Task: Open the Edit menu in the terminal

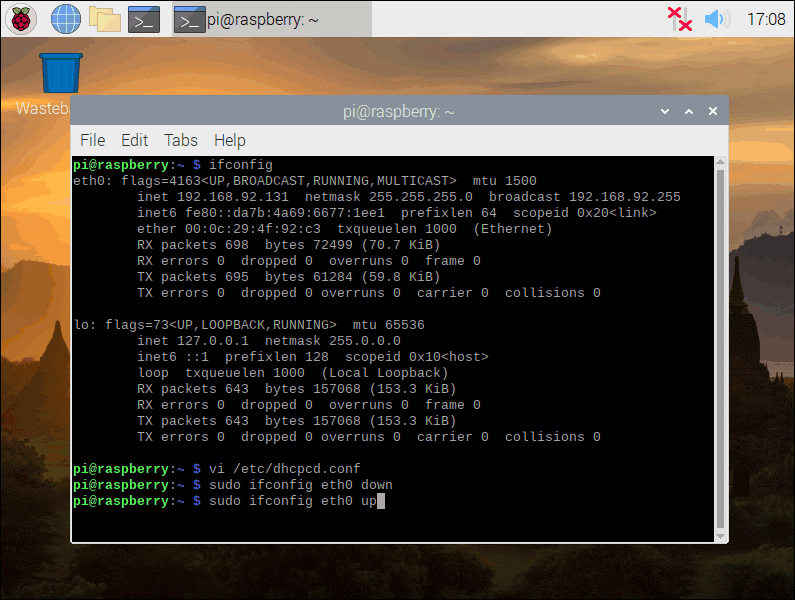Action: (134, 140)
